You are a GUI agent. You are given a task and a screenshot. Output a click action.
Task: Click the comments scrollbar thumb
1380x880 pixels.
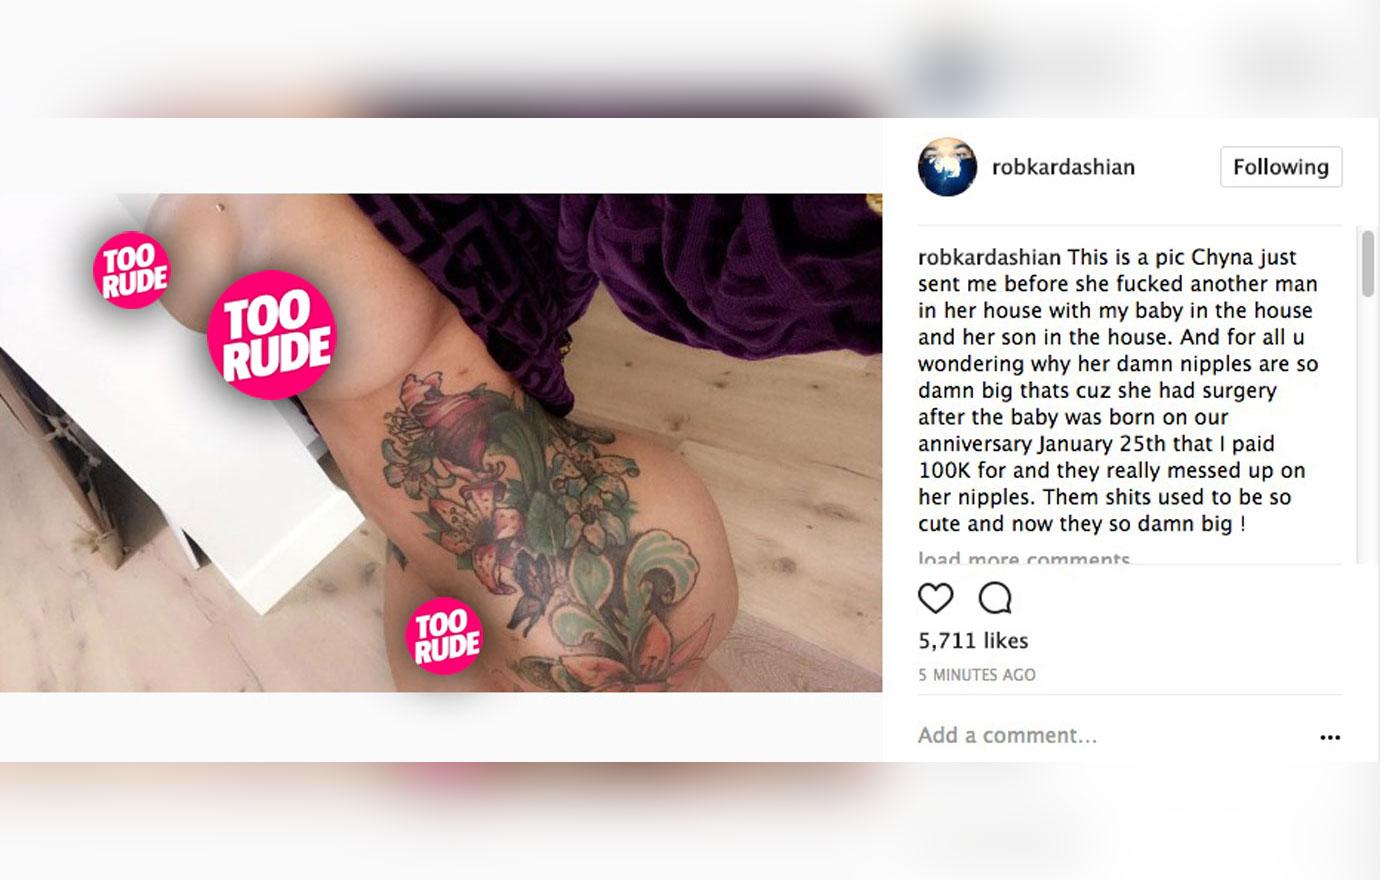coord(1367,262)
